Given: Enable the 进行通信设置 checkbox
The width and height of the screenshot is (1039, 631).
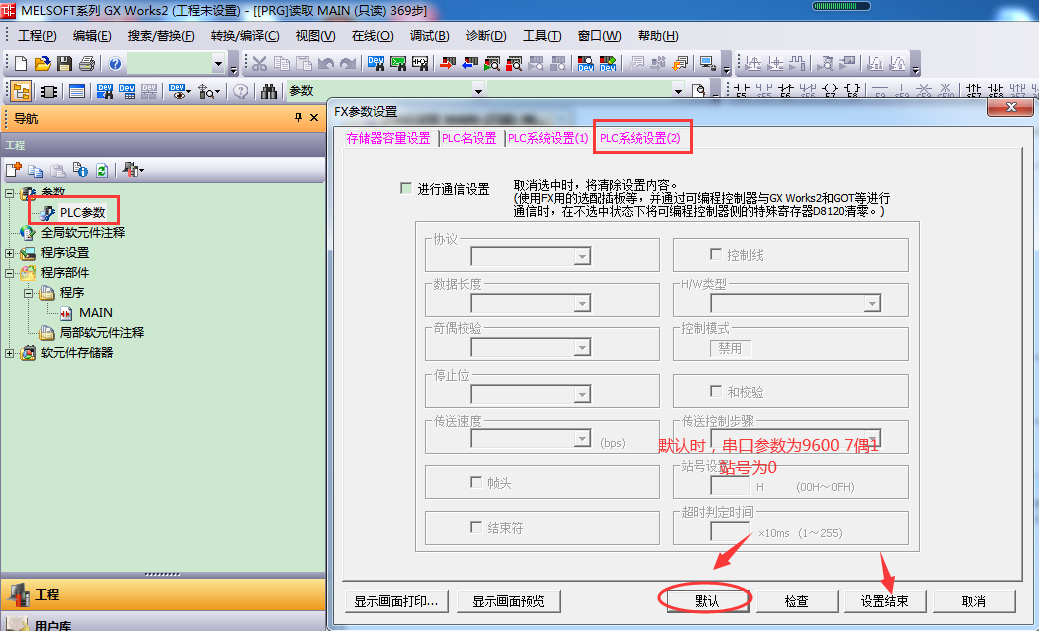Looking at the screenshot, I should coord(406,188).
